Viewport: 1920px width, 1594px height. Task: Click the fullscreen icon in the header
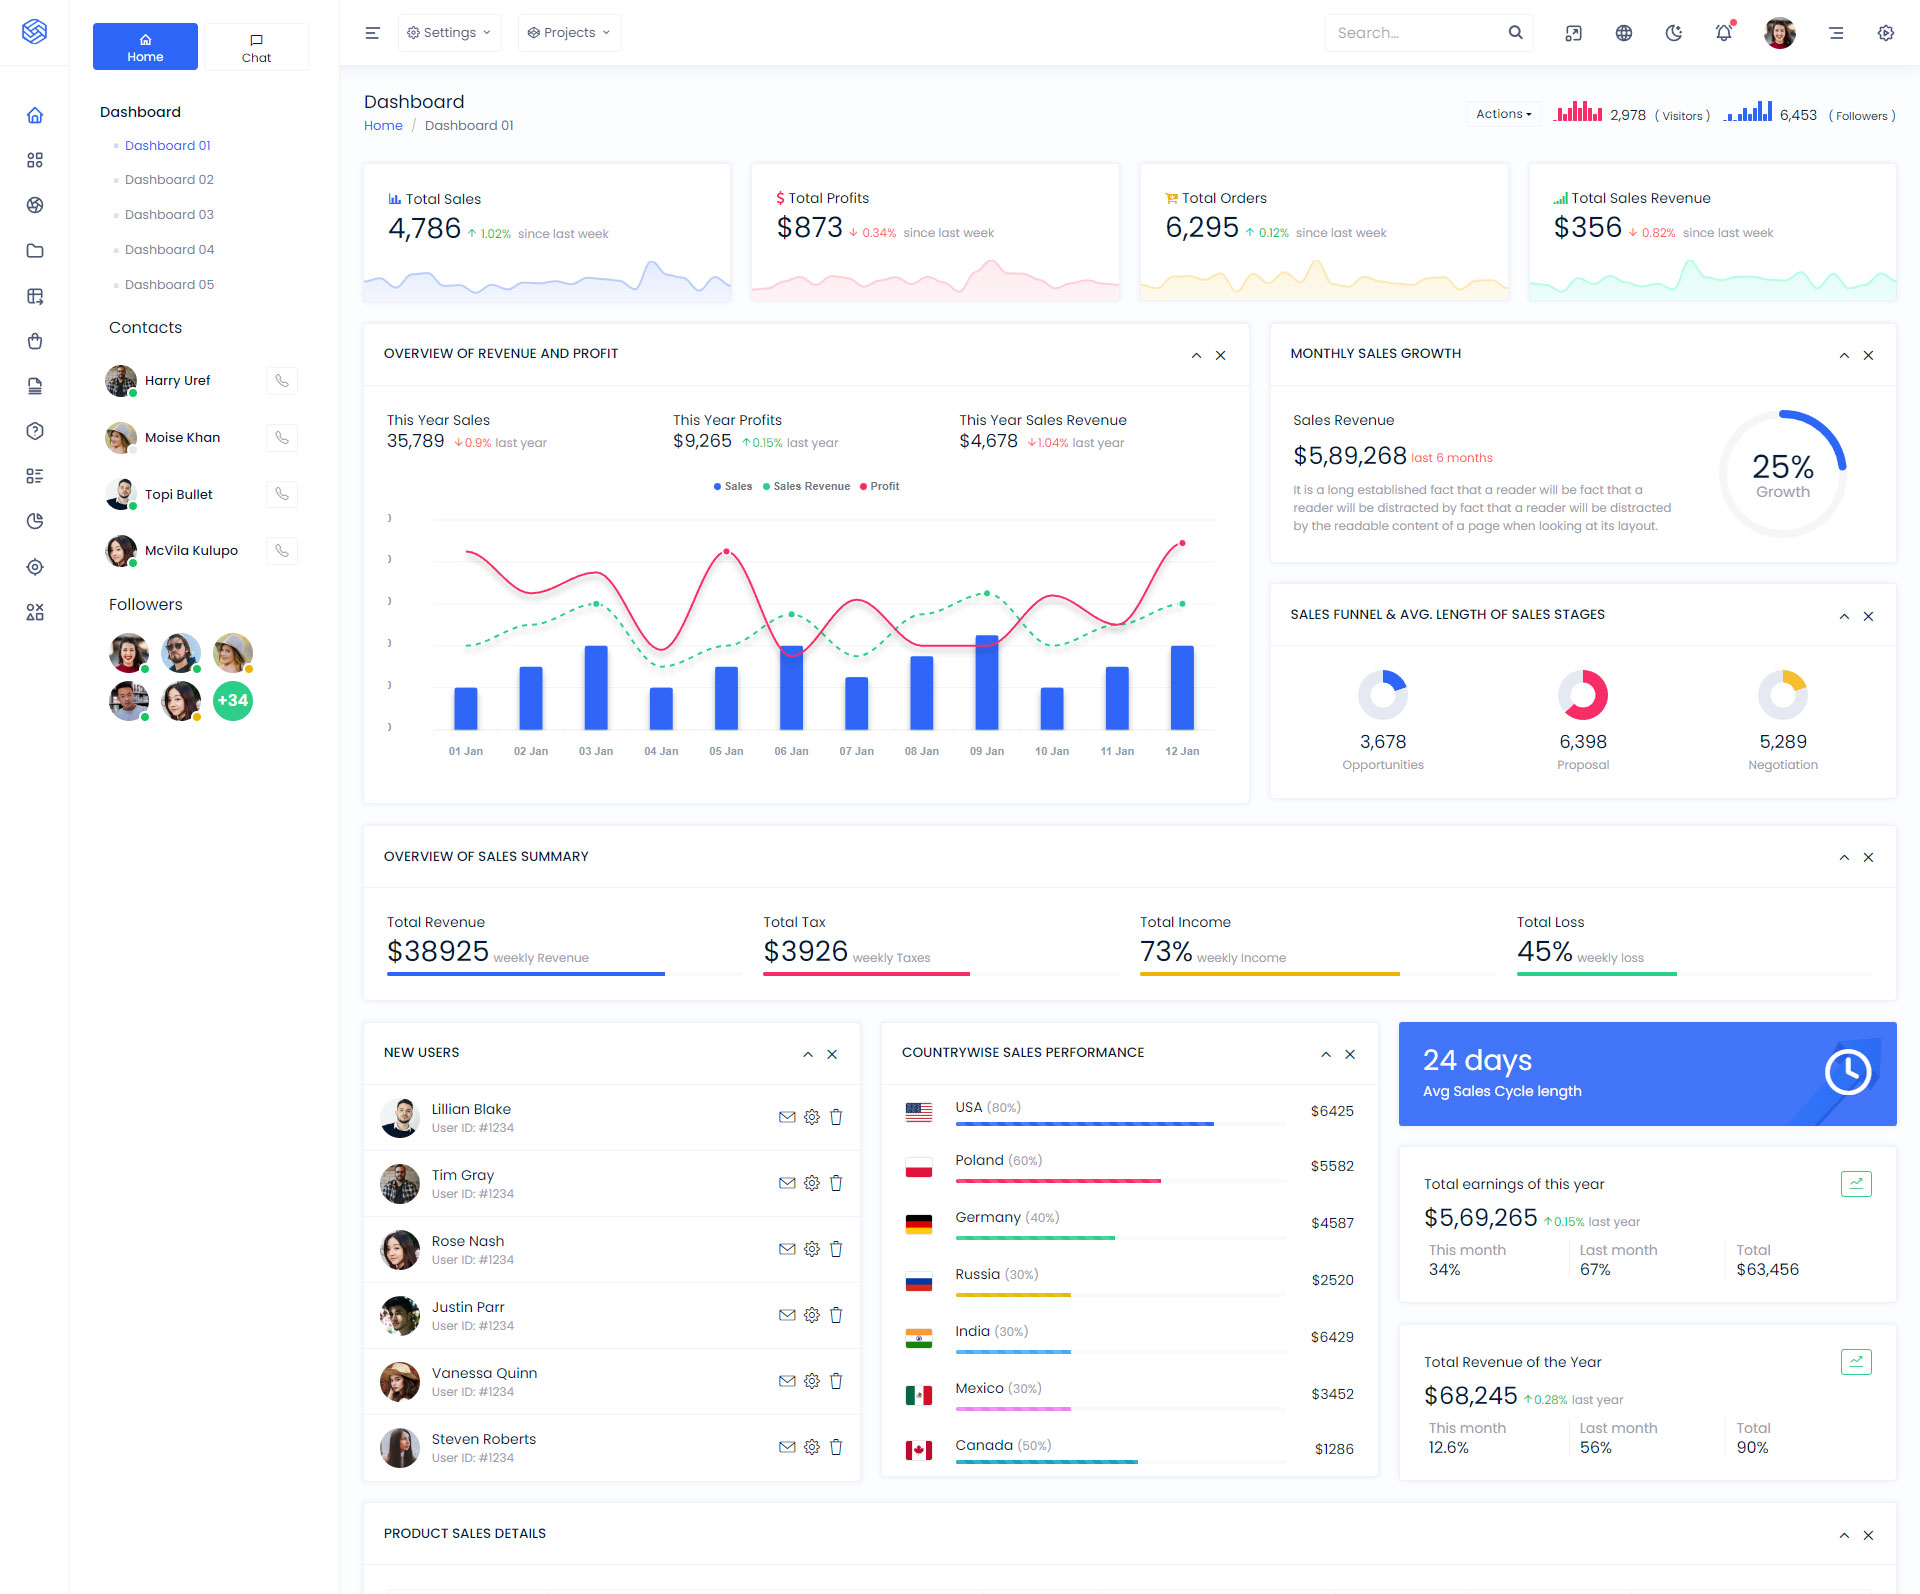pyautogui.click(x=1573, y=33)
